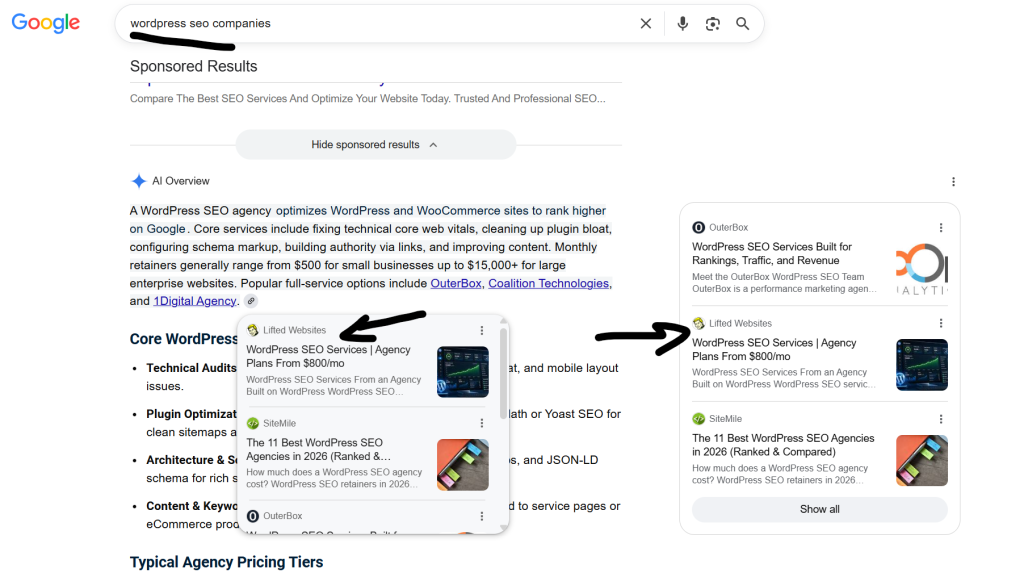
Task: Open search by image camera icon
Action: pyautogui.click(x=712, y=23)
